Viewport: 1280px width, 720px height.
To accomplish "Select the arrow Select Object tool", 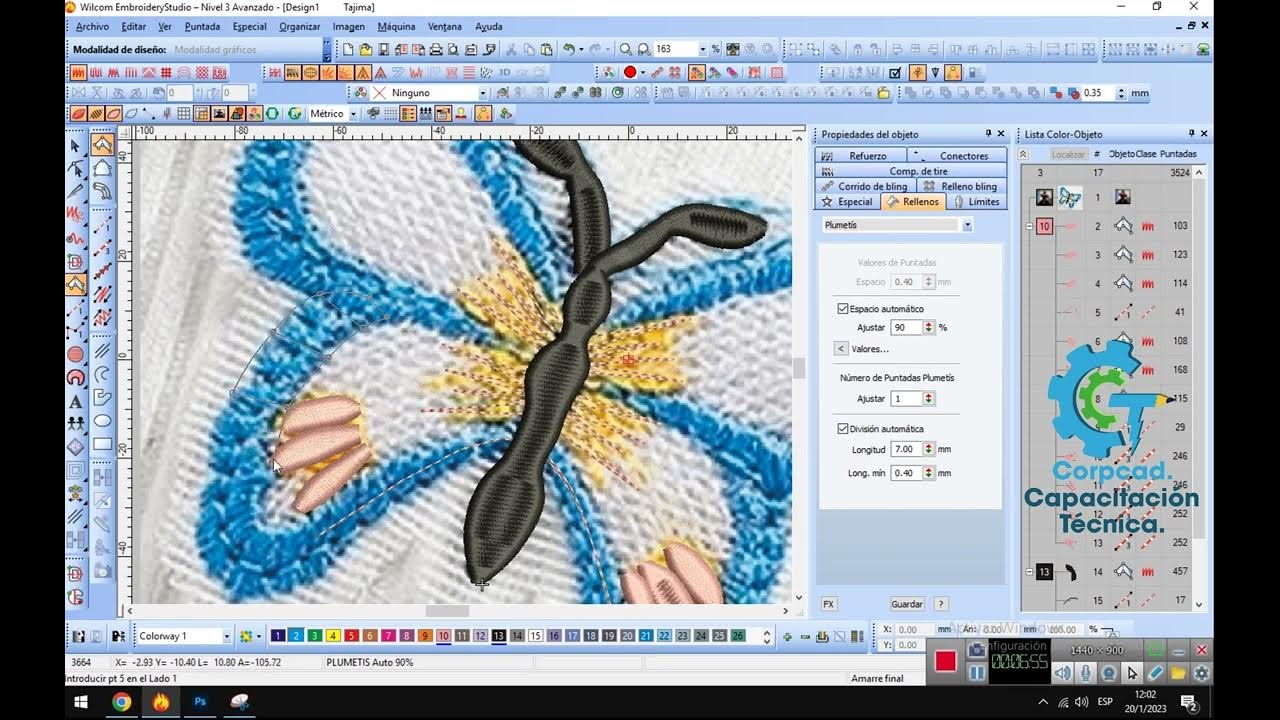I will 76,145.
